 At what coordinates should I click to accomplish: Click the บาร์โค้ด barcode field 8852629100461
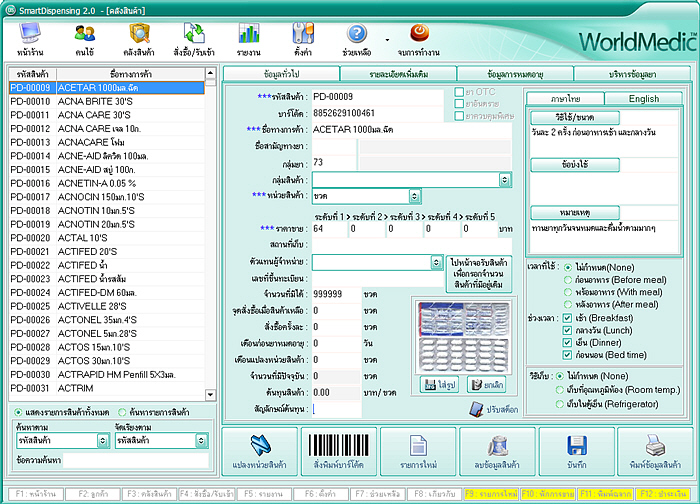click(377, 113)
